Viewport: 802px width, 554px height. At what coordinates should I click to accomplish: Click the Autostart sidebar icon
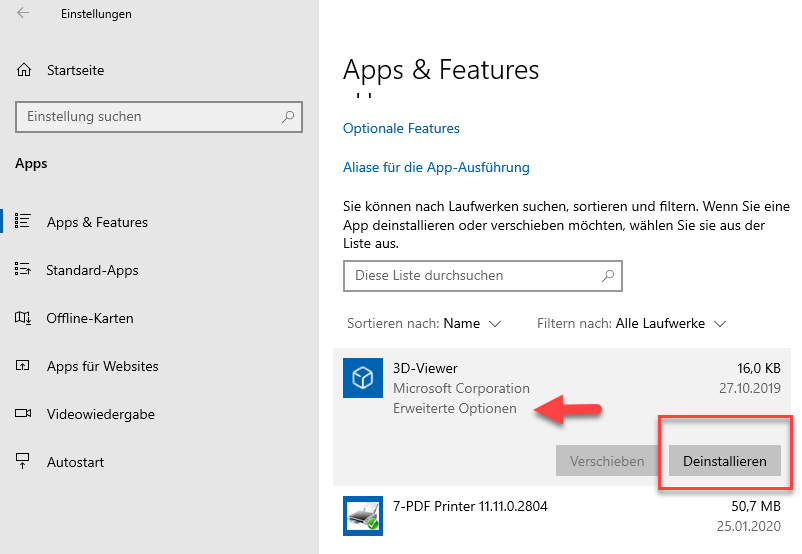[x=24, y=462]
